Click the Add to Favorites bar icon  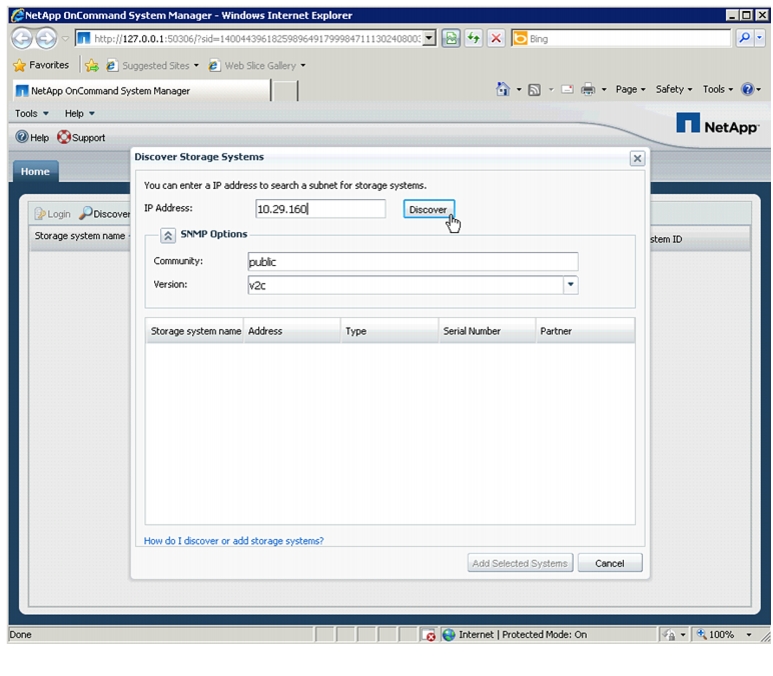pos(91,66)
